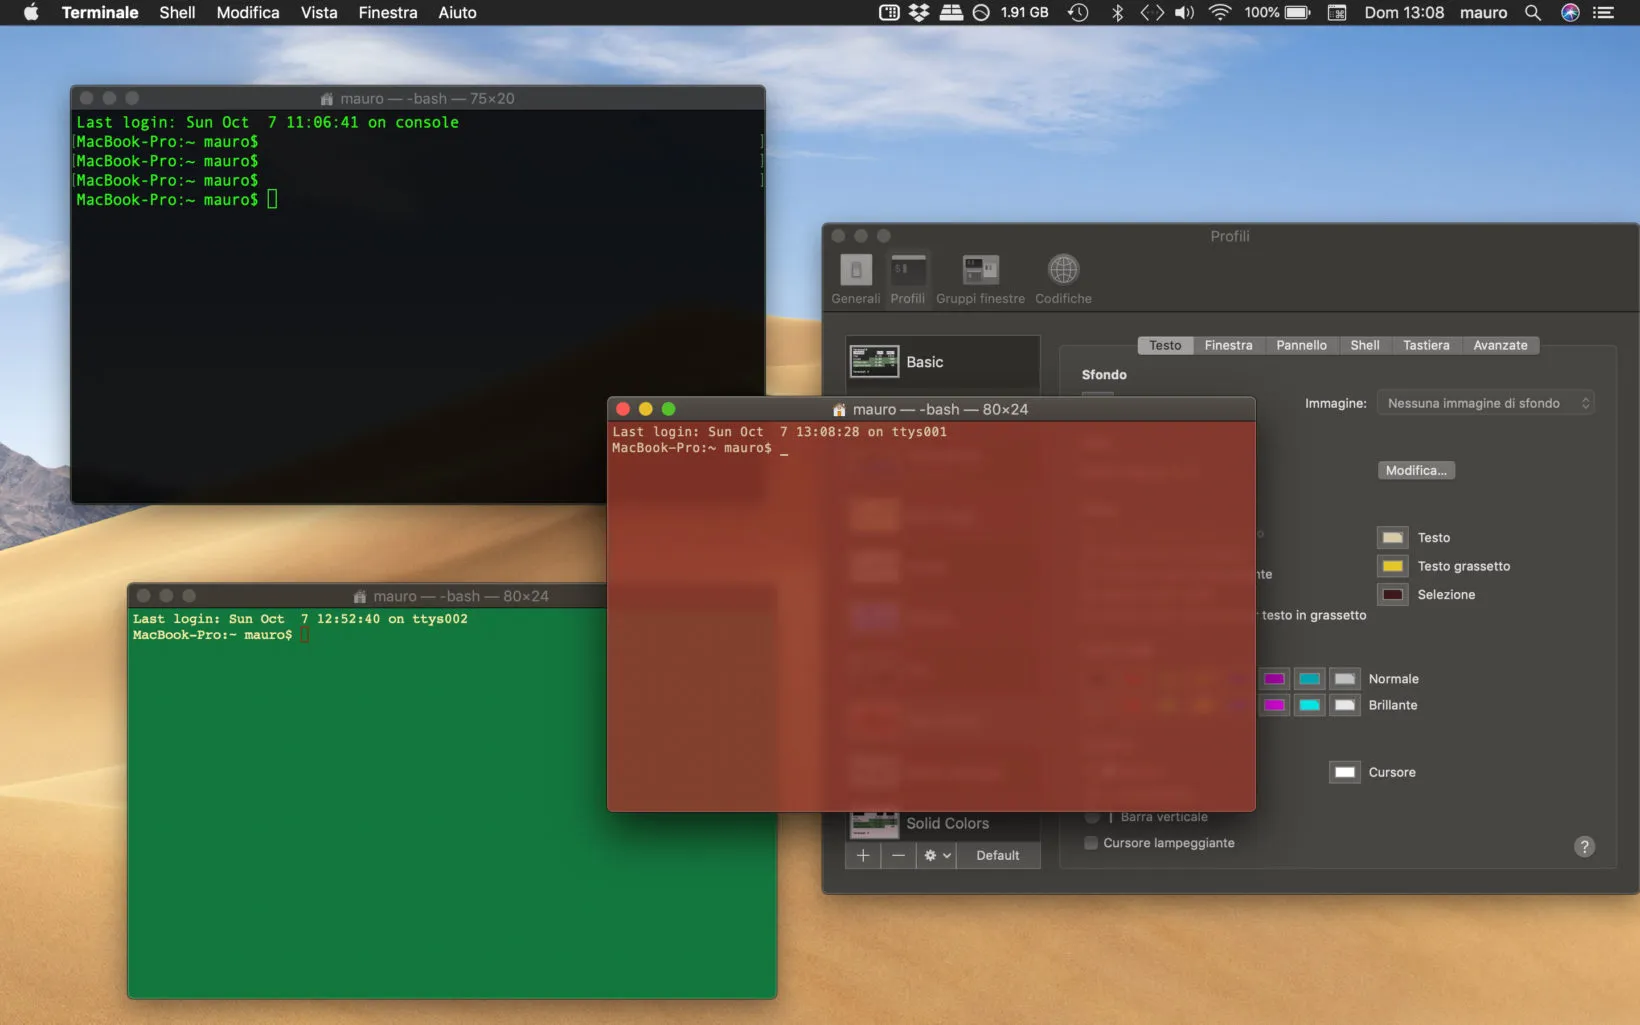
Task: Switch to the Finestra tab
Action: coord(1228,345)
